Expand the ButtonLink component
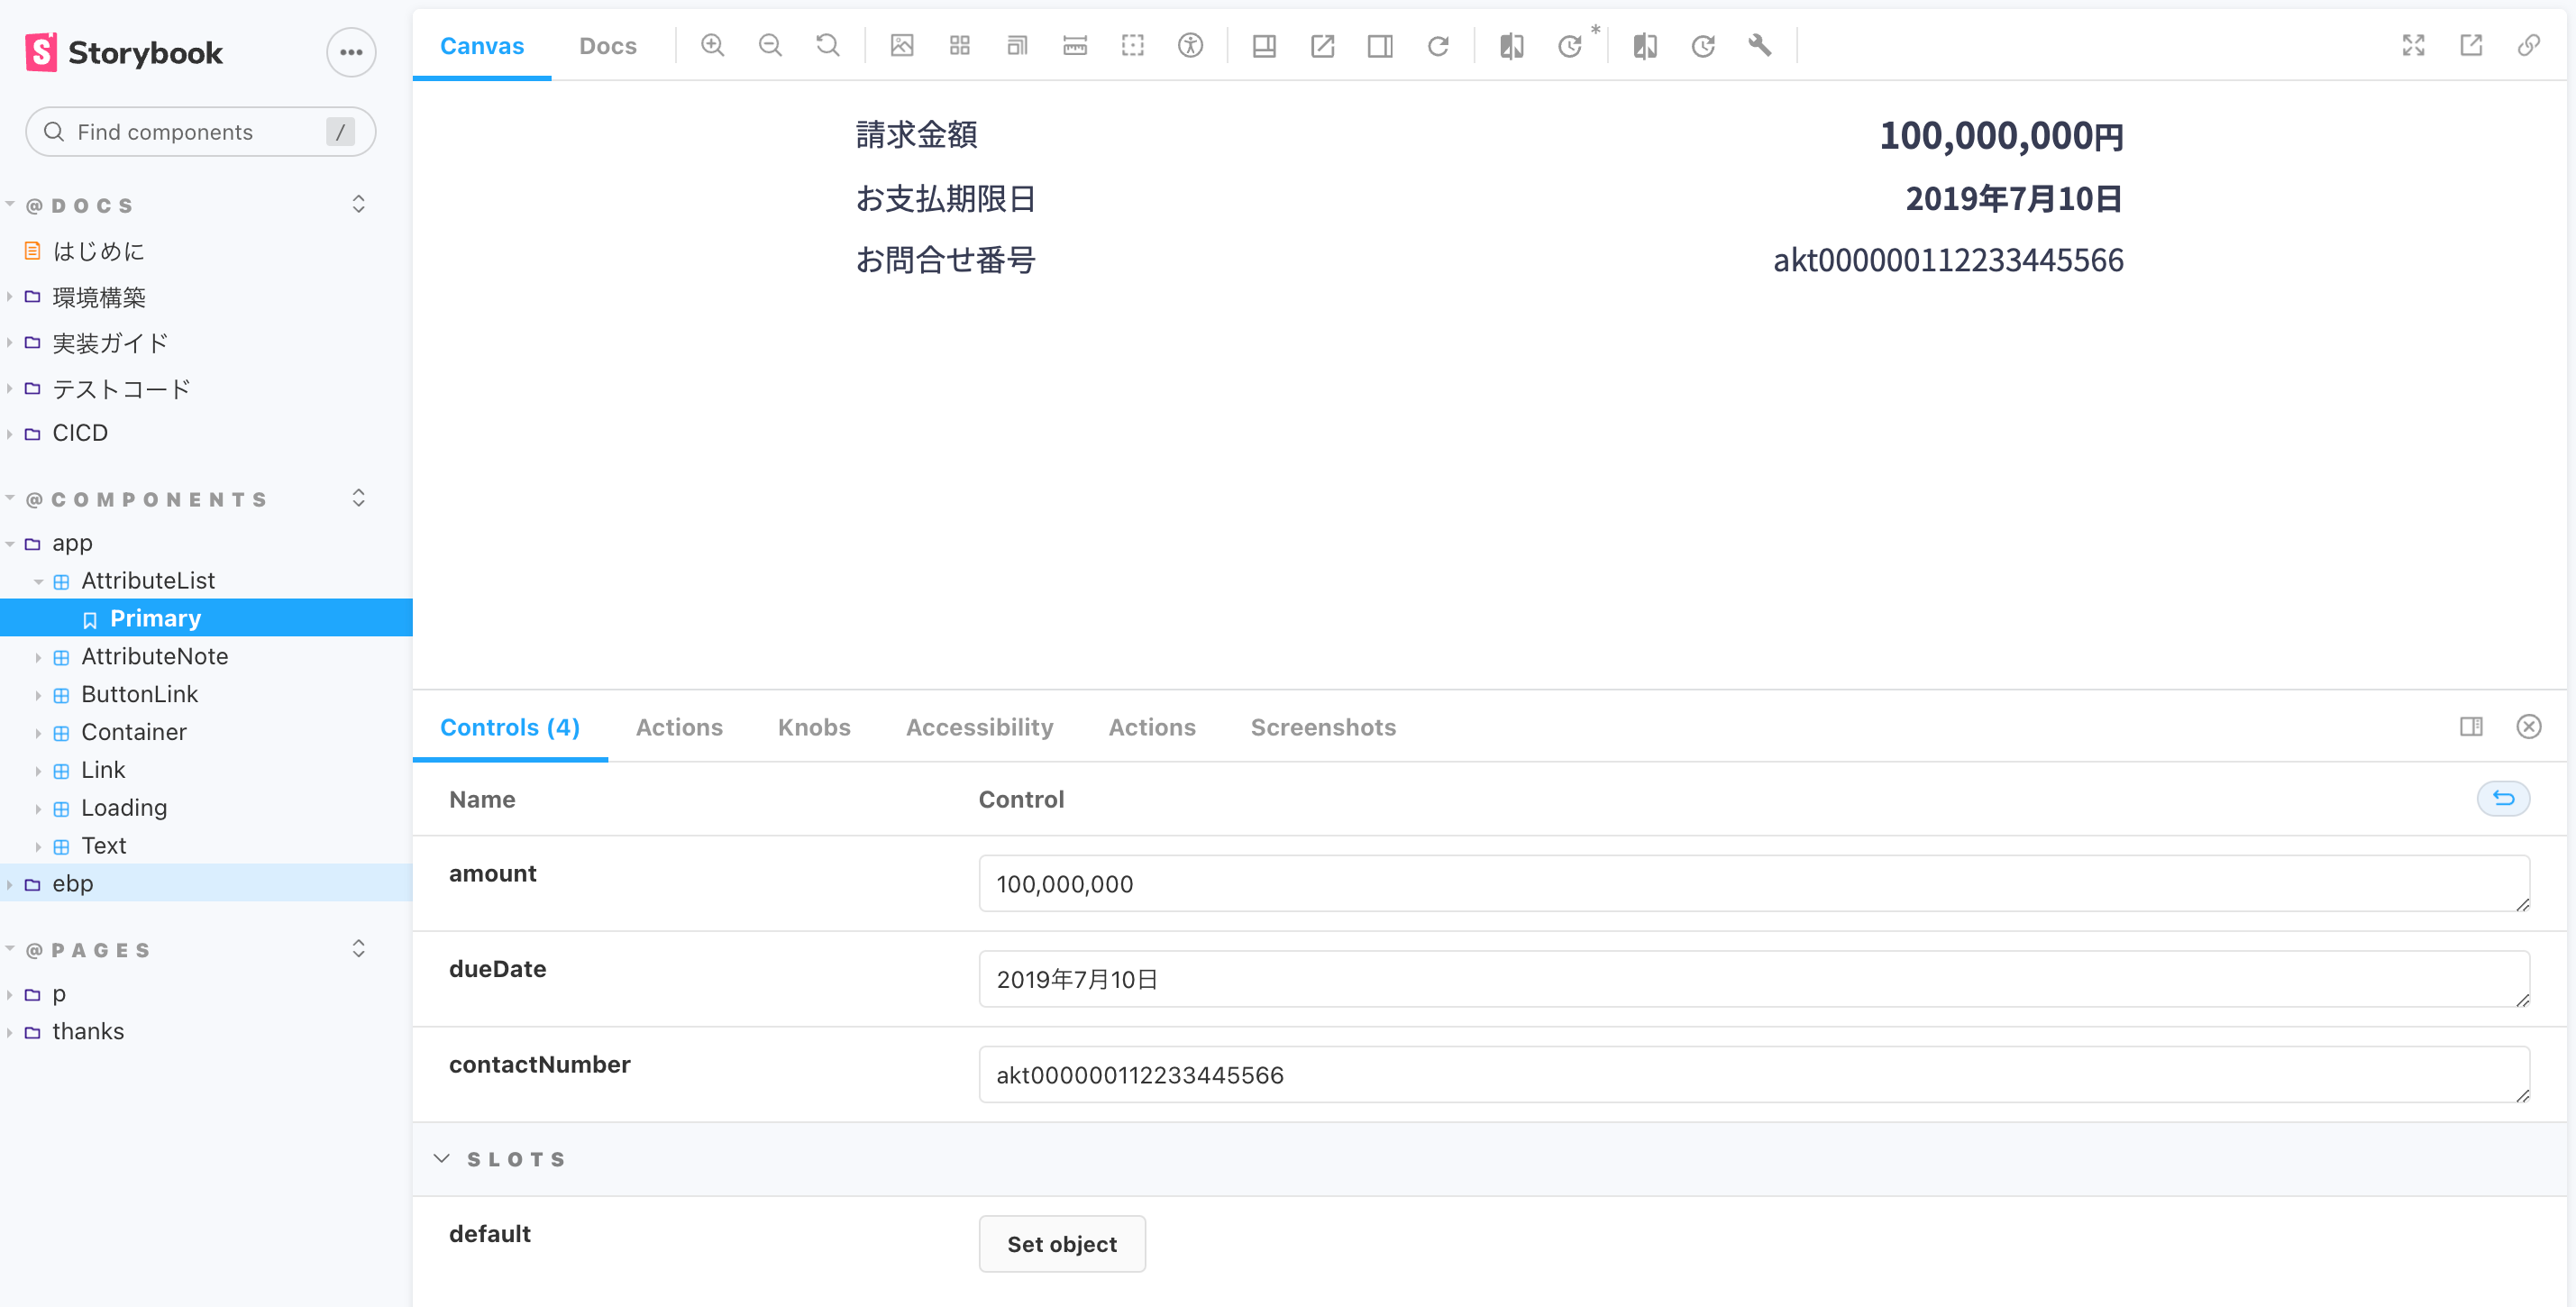Viewport: 2576px width, 1307px height. click(x=139, y=694)
